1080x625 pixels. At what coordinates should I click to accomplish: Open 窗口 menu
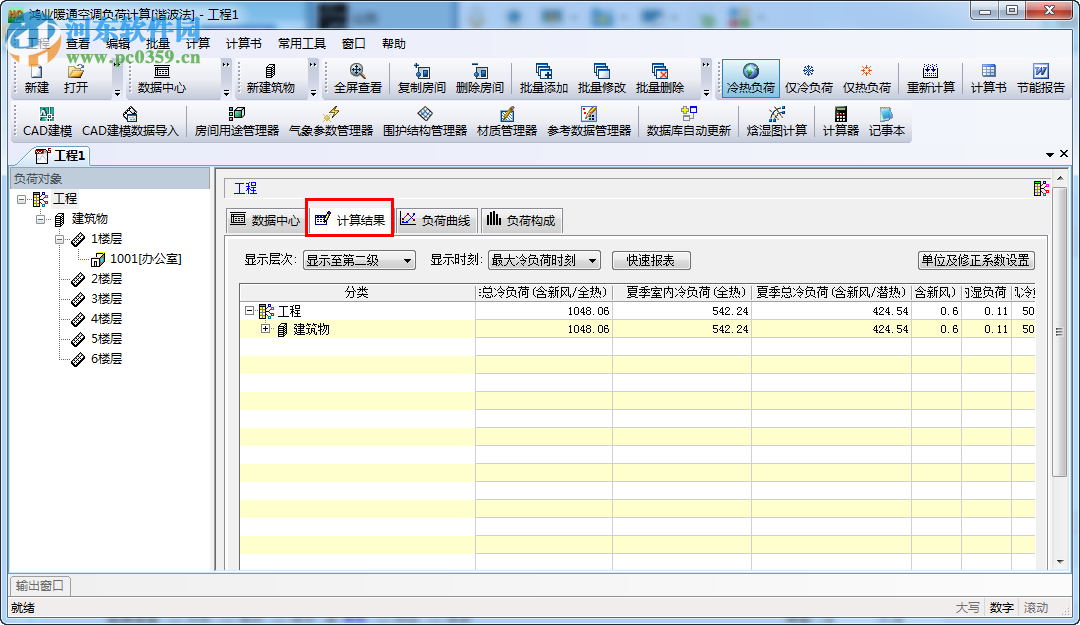(x=353, y=43)
